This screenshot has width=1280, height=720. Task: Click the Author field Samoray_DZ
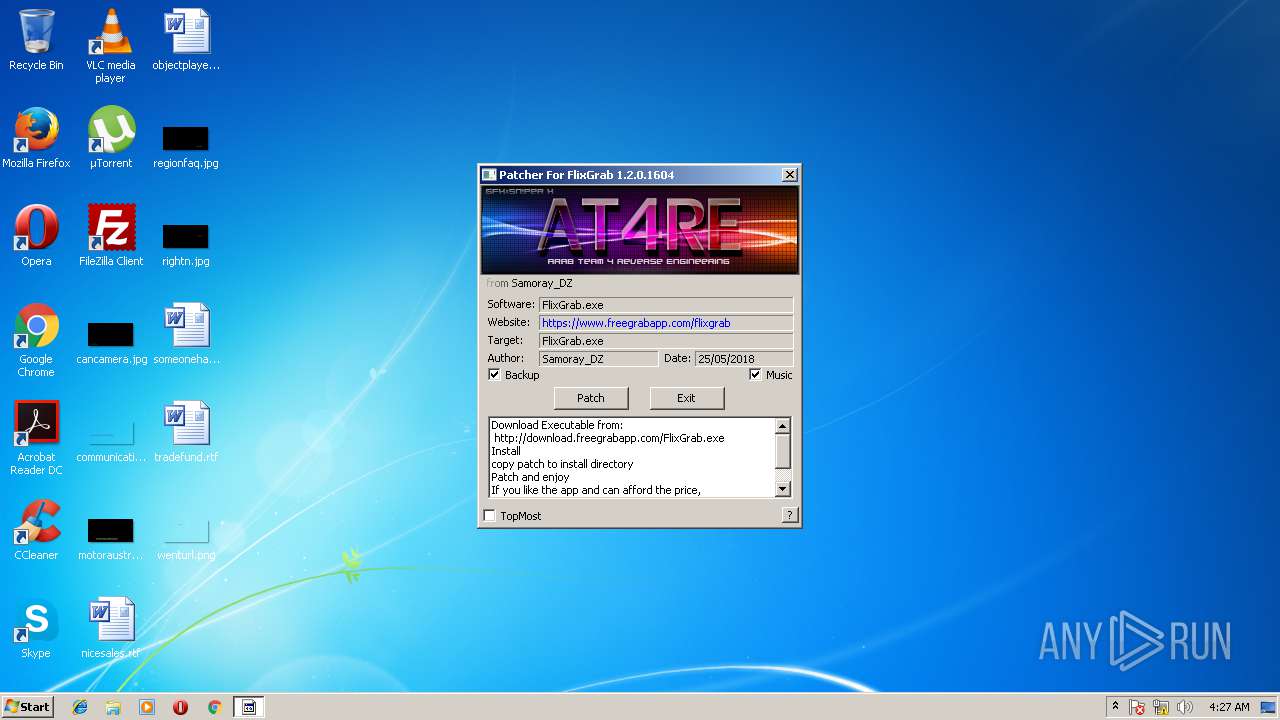click(599, 359)
